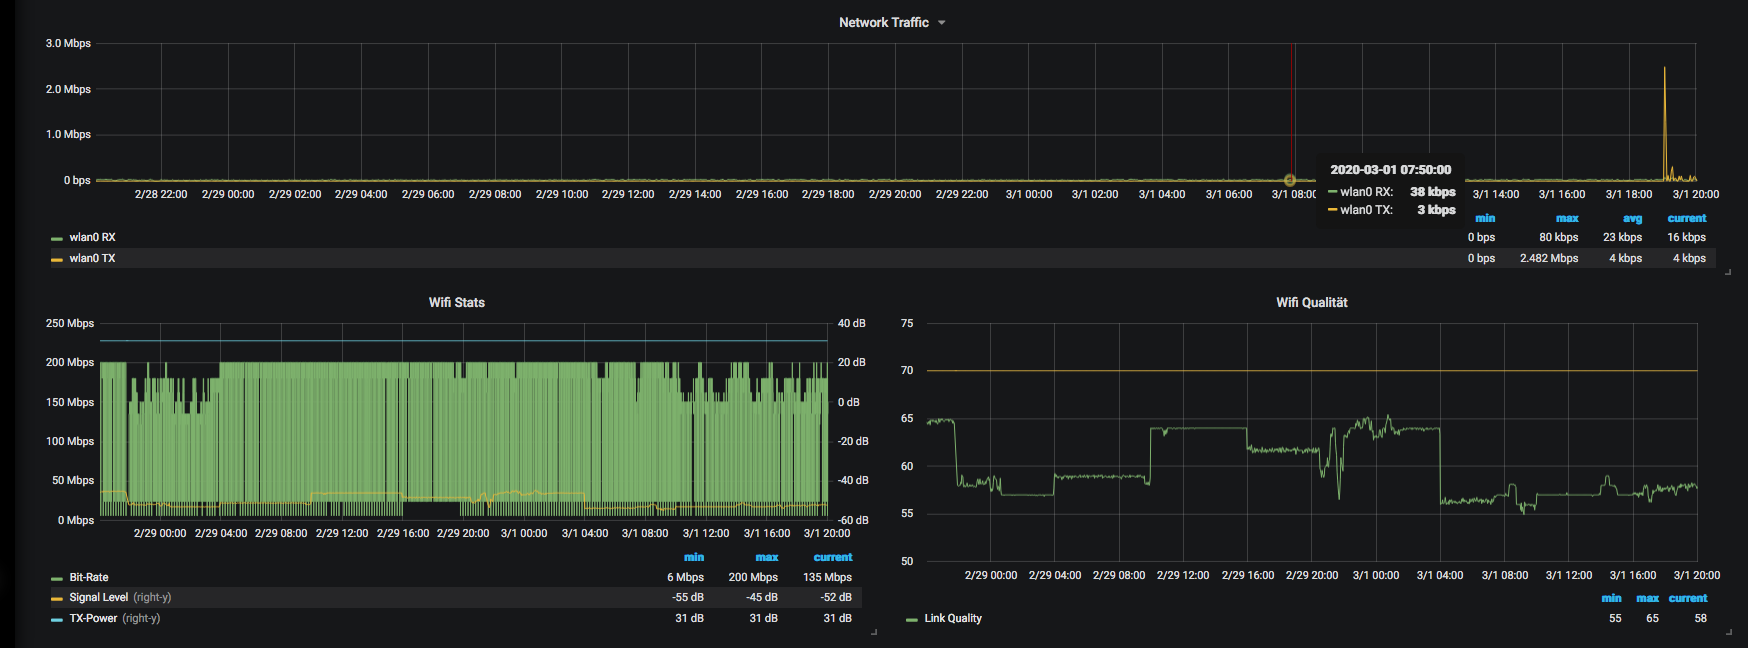The width and height of the screenshot is (1748, 648).
Task: Click the green Link Quality color icon
Action: (x=911, y=619)
